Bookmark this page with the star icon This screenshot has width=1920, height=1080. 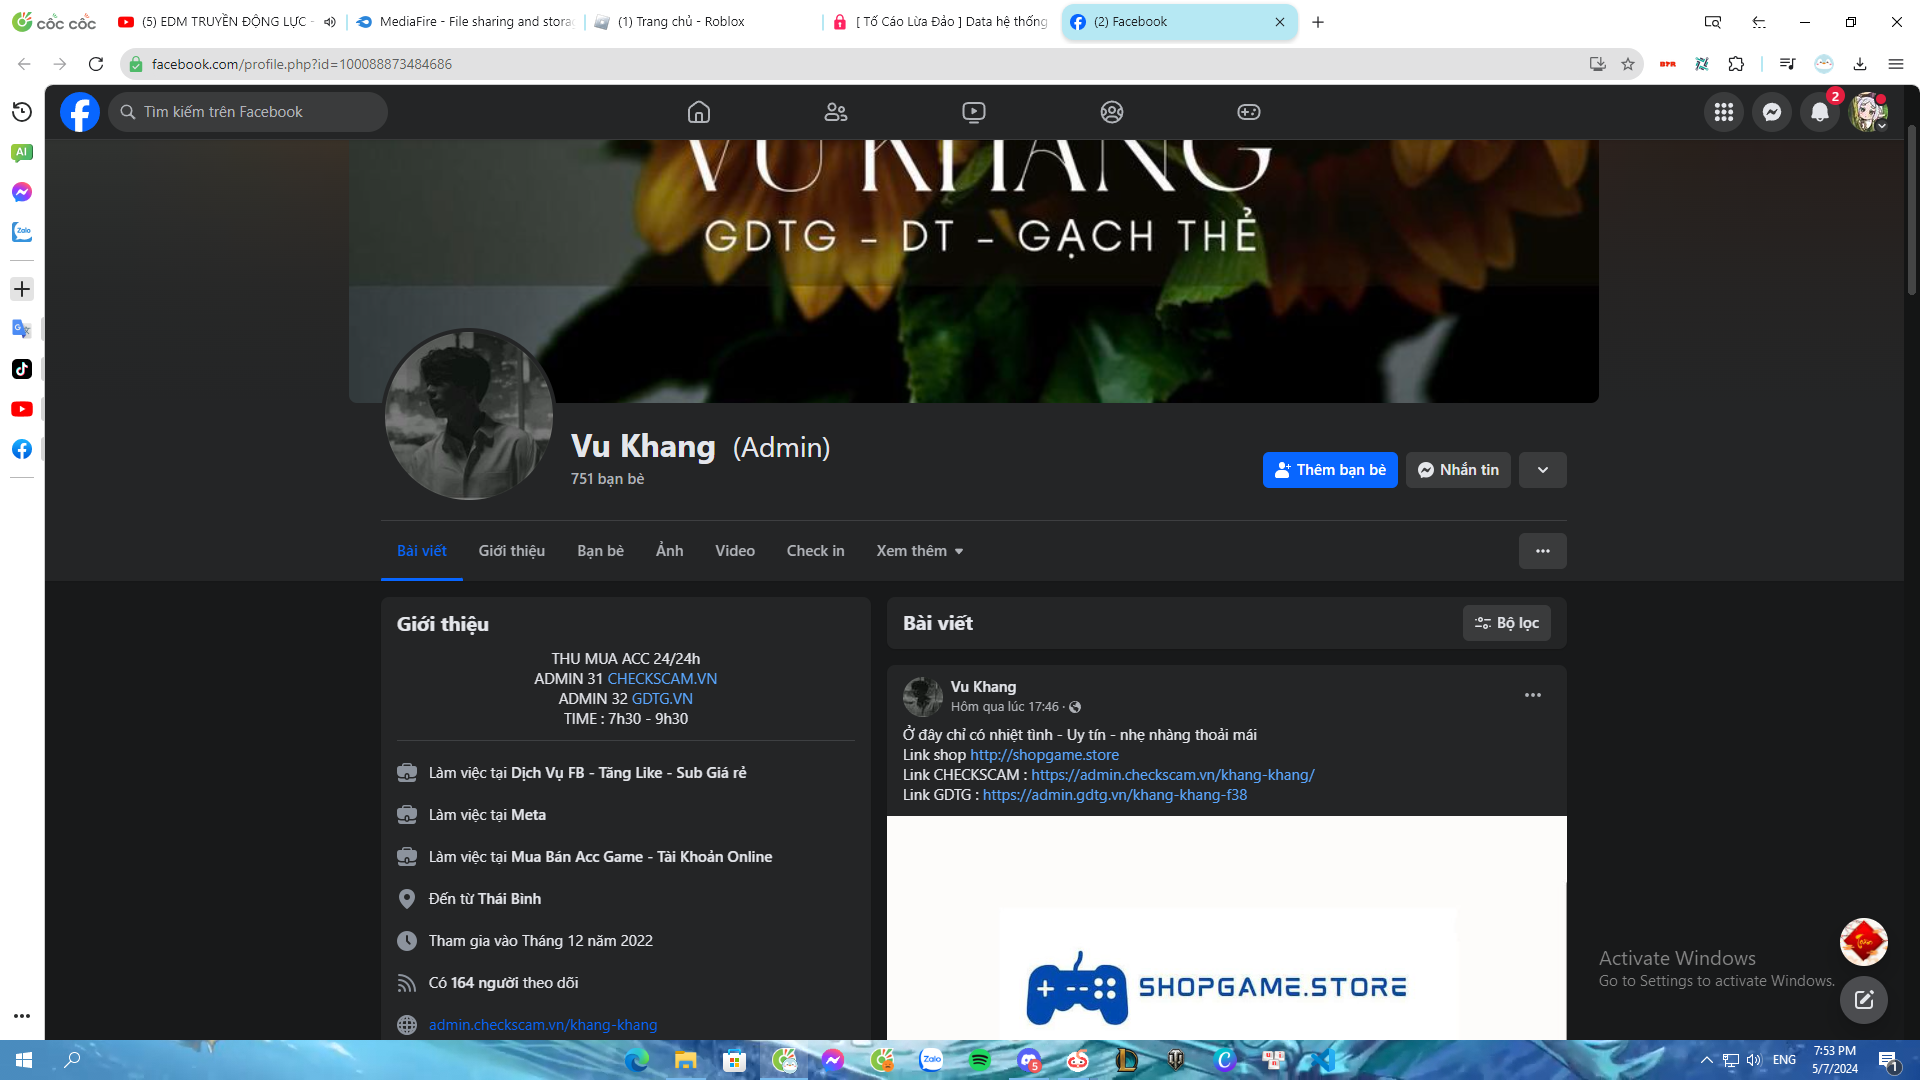[1628, 64]
